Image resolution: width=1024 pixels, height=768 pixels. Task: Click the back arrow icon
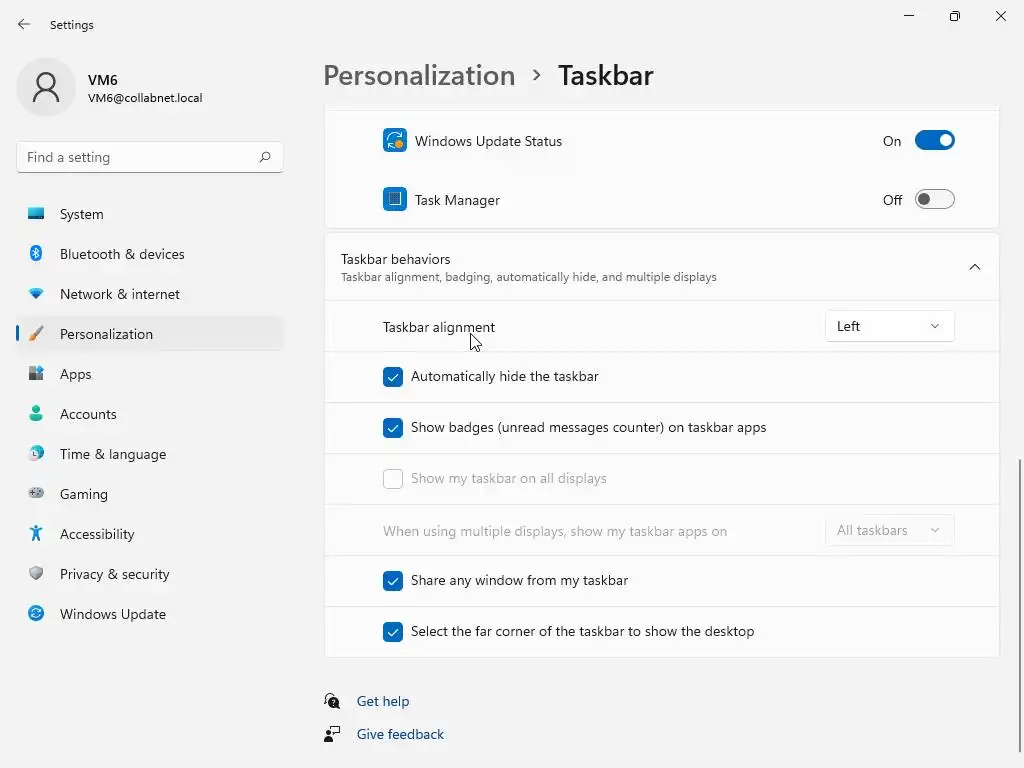24,24
